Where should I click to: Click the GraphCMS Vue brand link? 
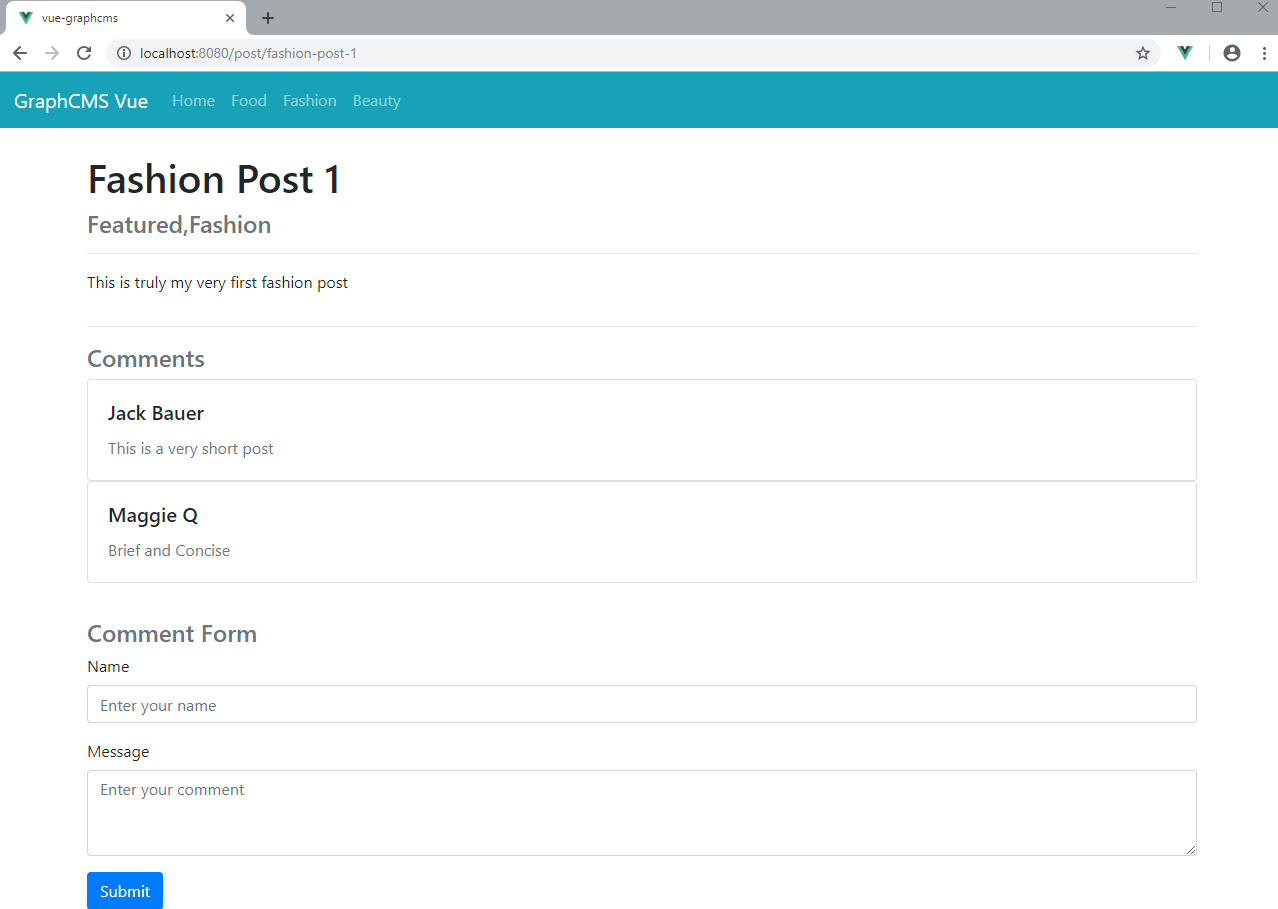coord(80,100)
